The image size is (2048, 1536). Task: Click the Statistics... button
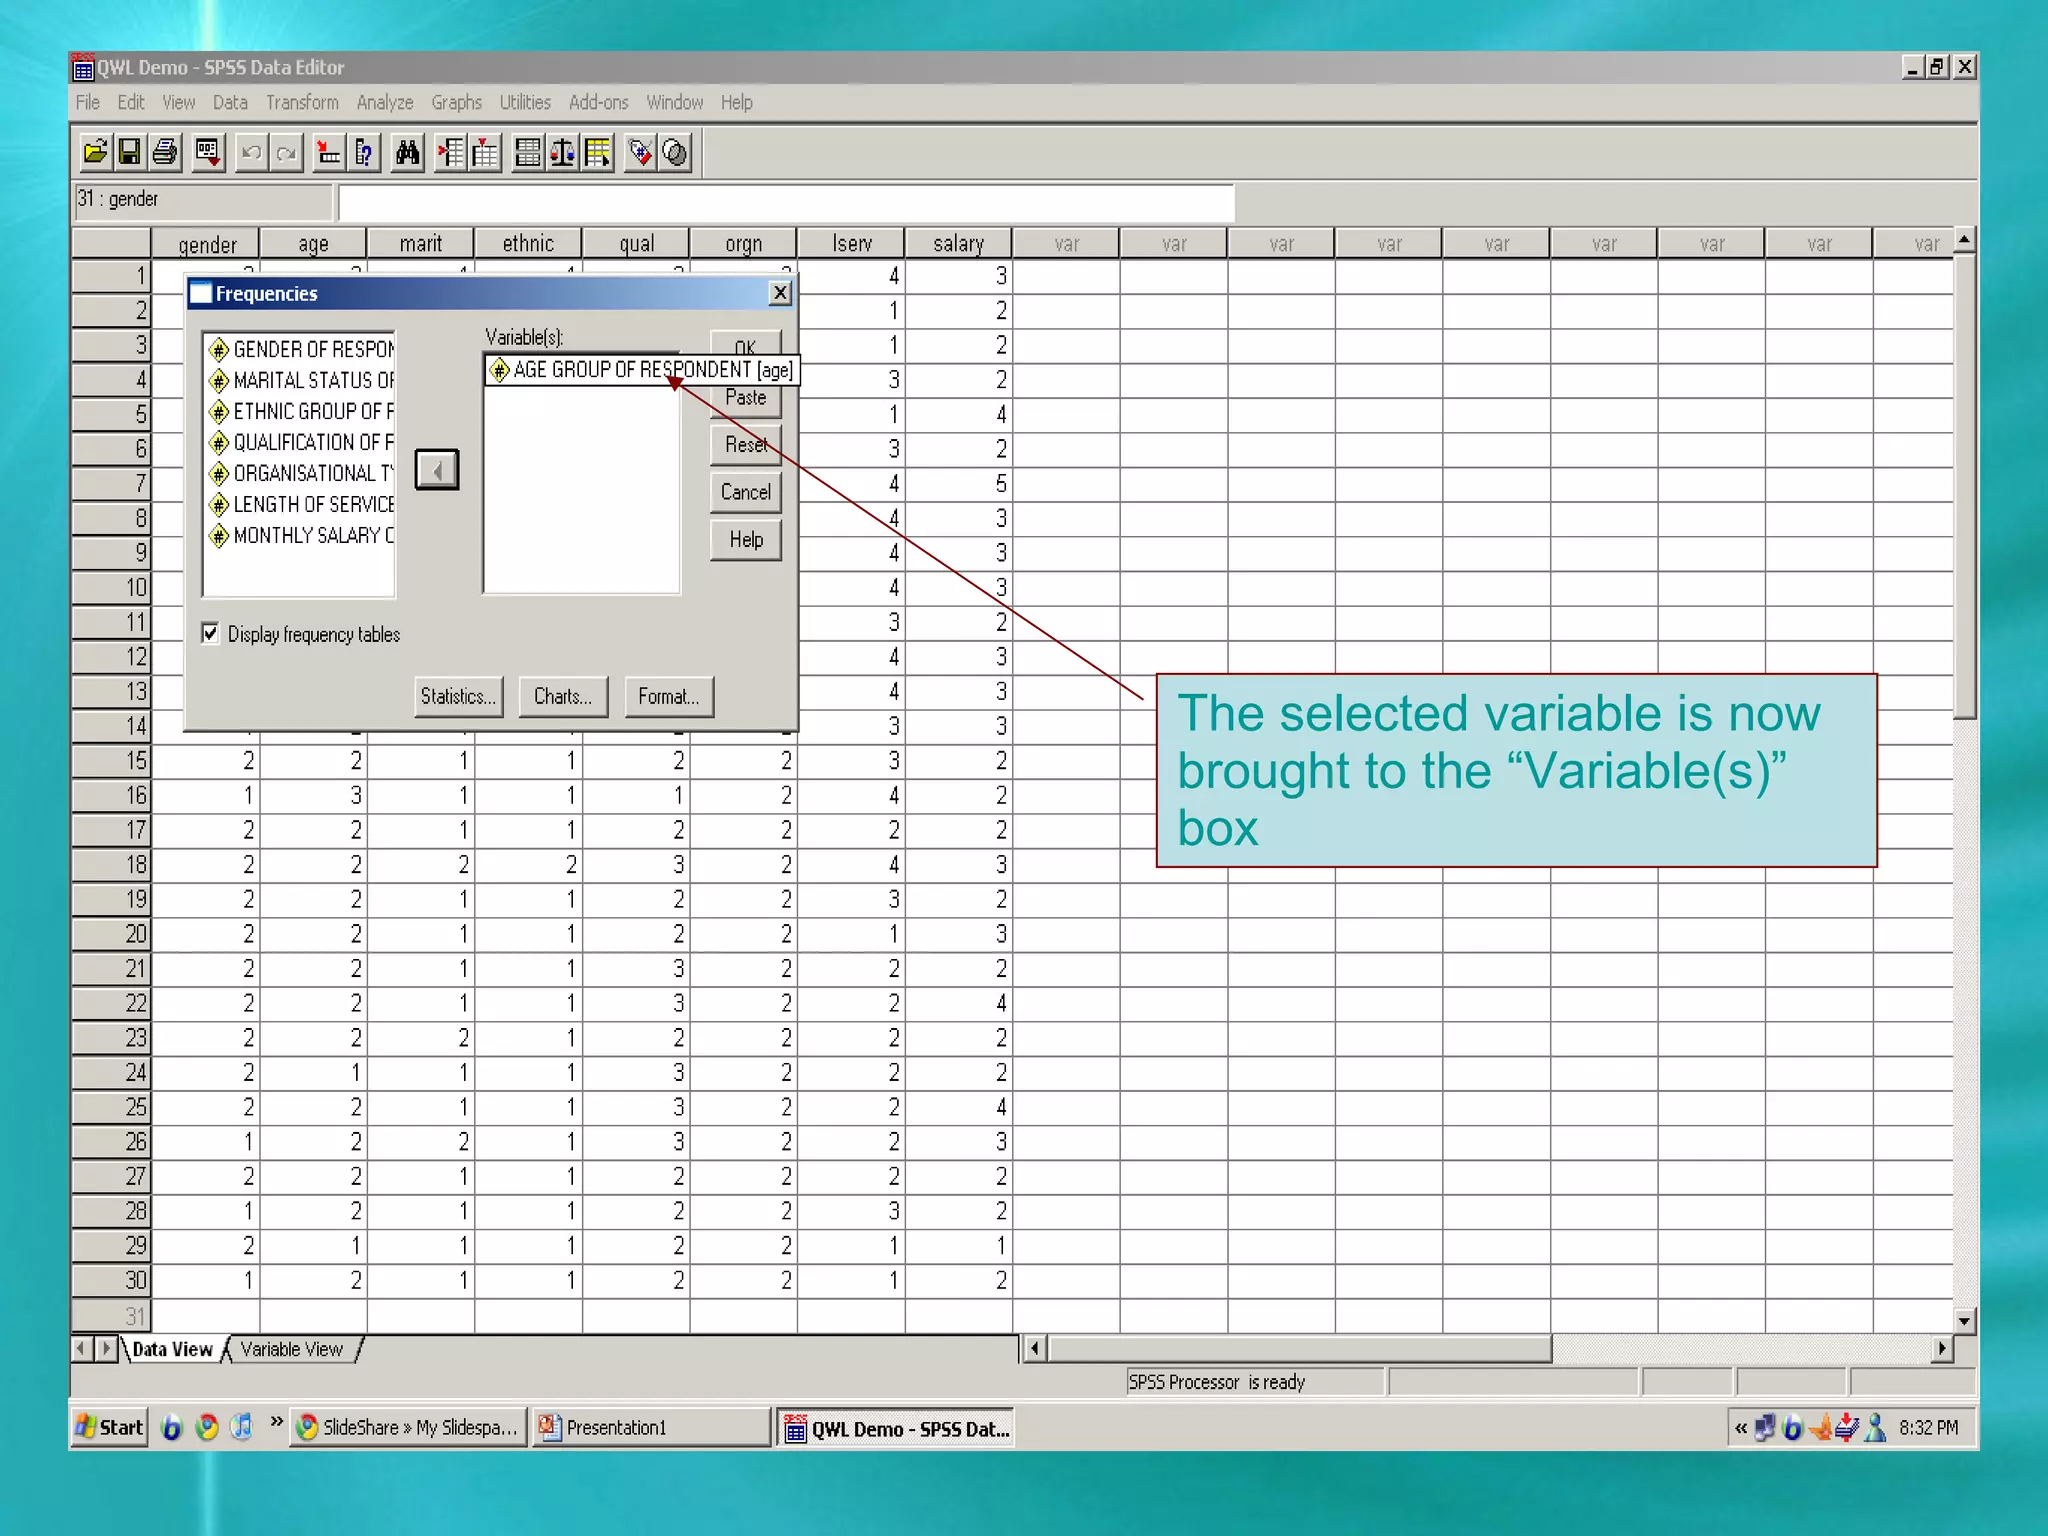coord(458,696)
